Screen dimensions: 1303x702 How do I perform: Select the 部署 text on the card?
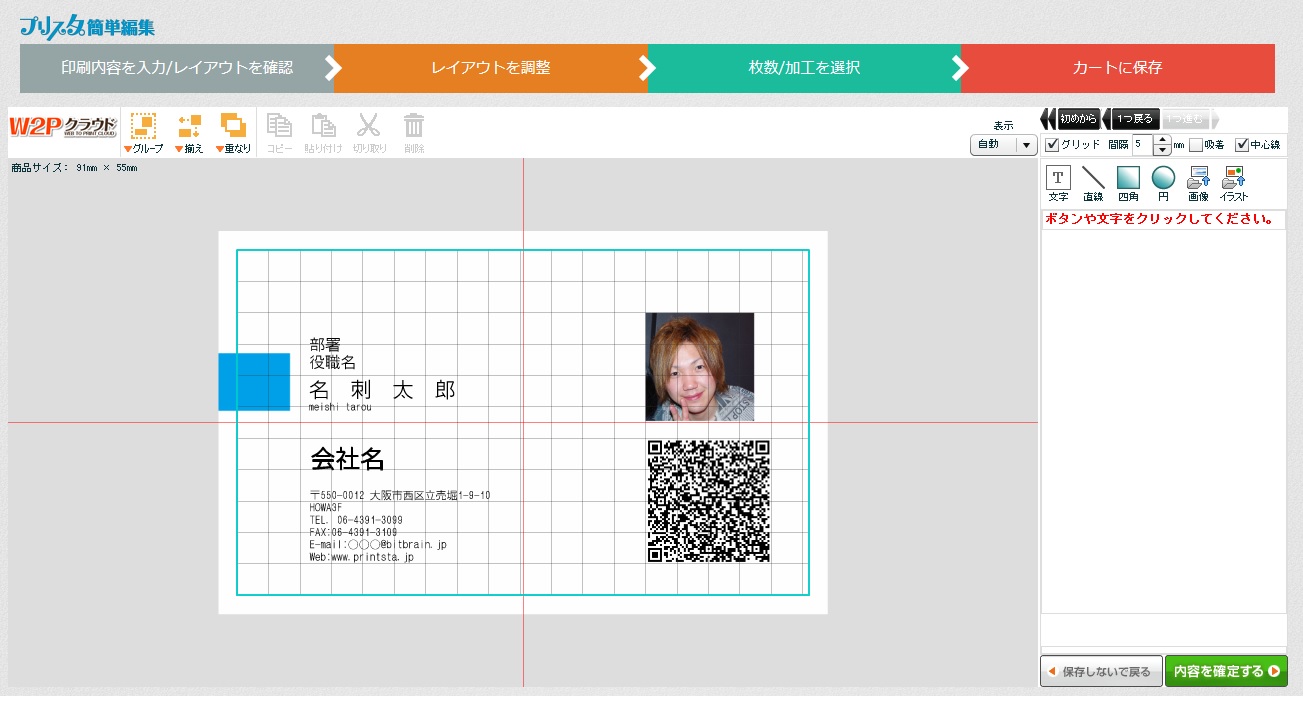[325, 345]
